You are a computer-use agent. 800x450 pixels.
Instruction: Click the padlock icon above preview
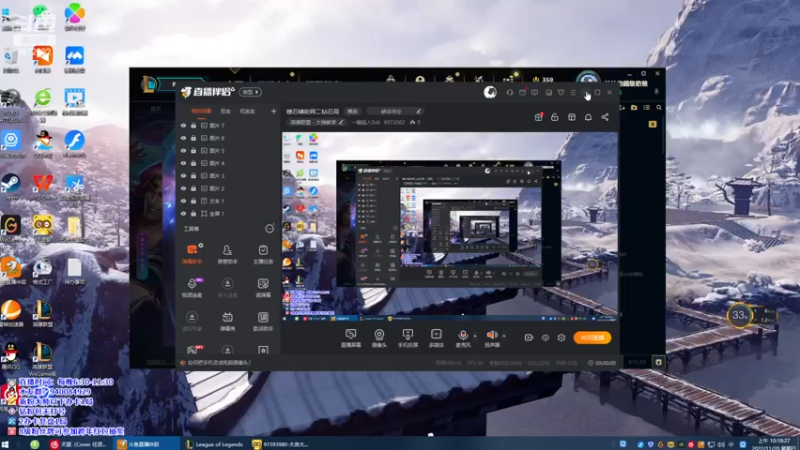coord(555,117)
